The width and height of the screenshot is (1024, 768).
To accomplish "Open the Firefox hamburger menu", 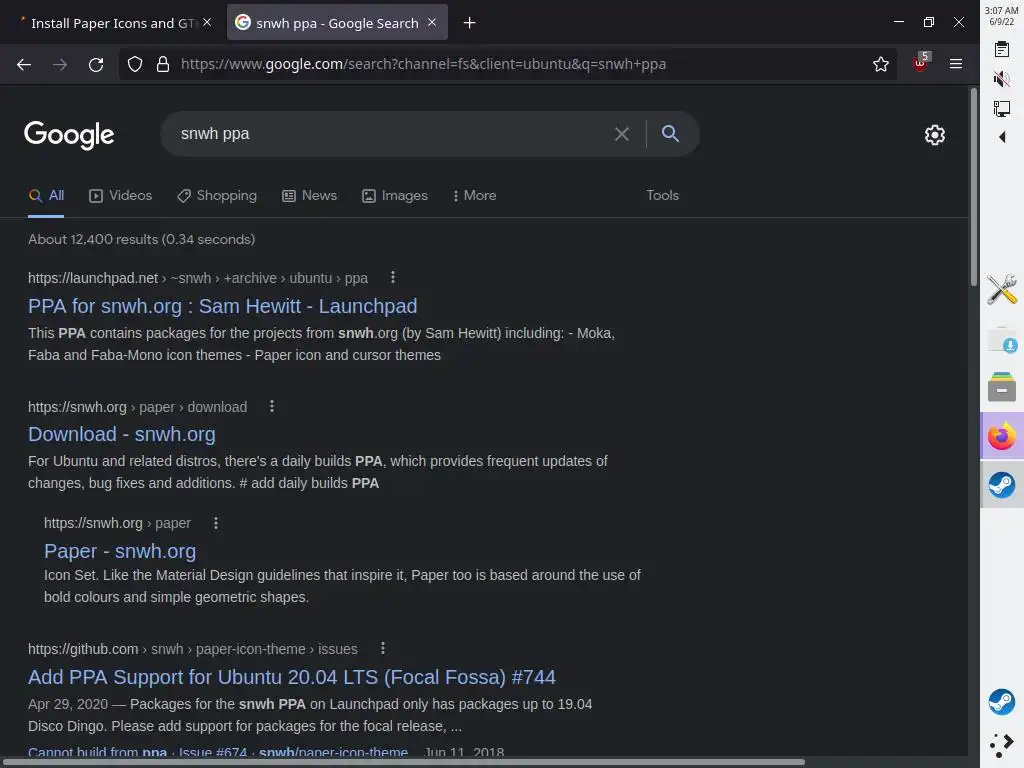I will pyautogui.click(x=955, y=64).
